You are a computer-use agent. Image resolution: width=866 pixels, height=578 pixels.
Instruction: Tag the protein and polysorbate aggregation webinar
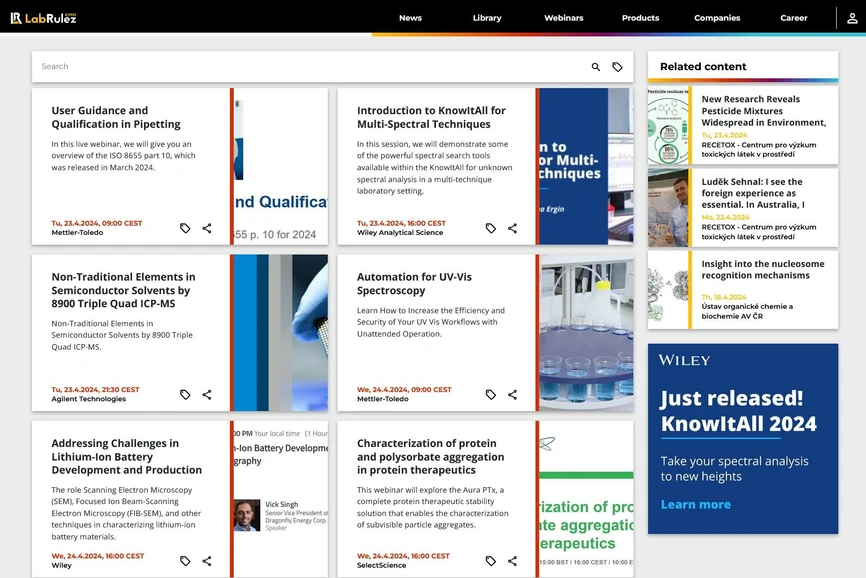tap(490, 561)
